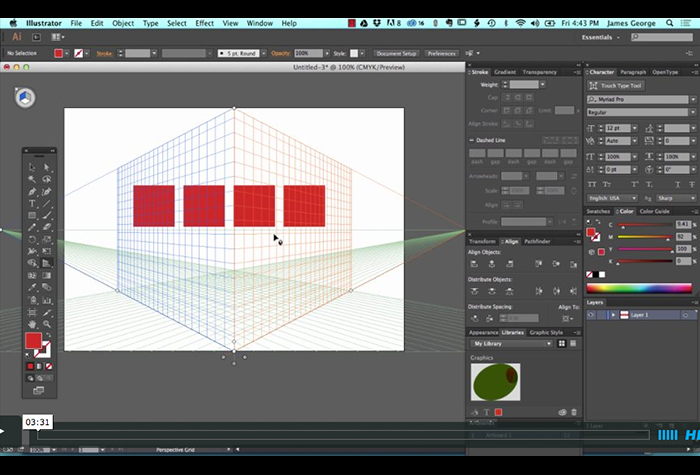This screenshot has width=700, height=475.
Task: Click the CMYK color spectrum bar
Action: click(638, 288)
